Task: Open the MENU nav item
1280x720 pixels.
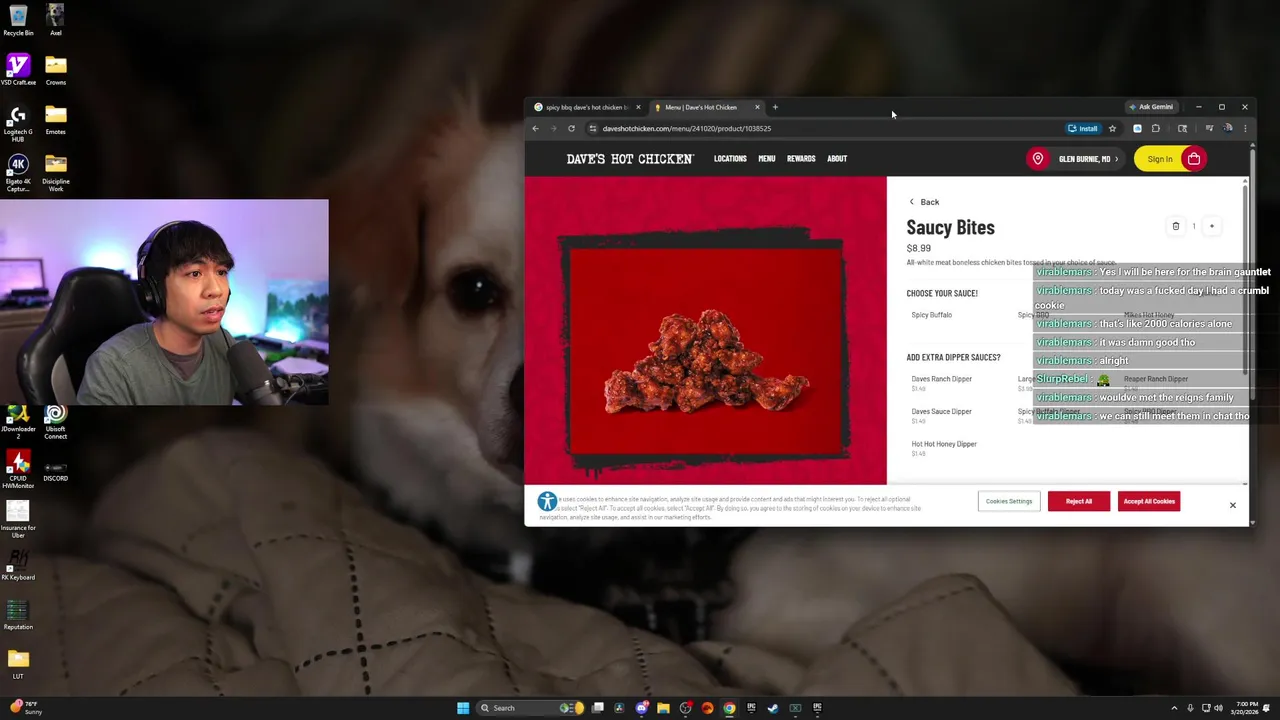Action: [x=767, y=159]
